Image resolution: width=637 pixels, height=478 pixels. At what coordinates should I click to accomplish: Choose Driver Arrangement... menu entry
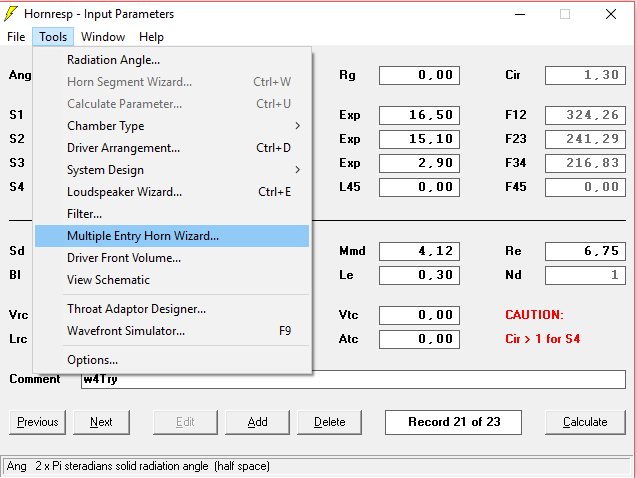pyautogui.click(x=172, y=148)
